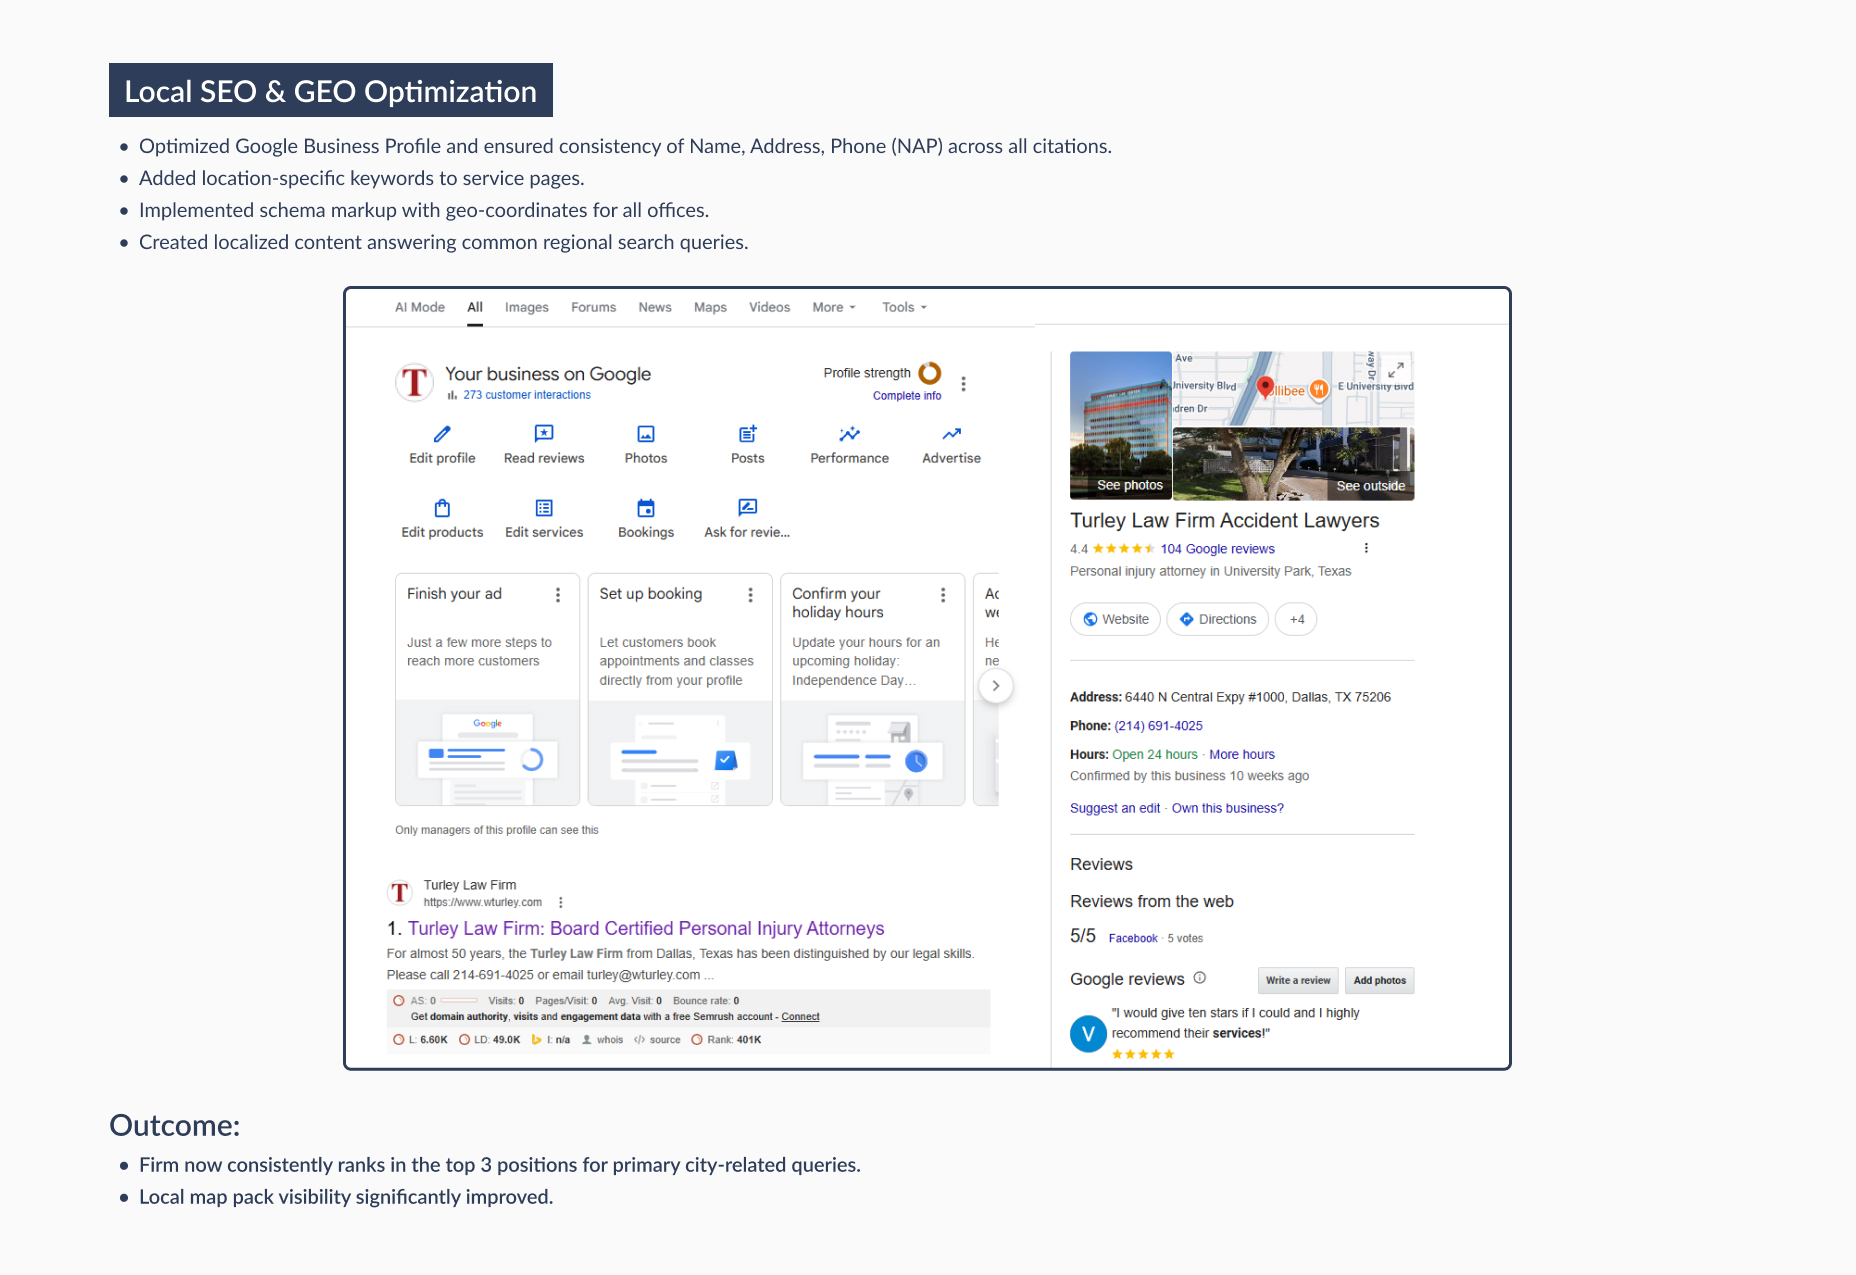Open the Posts icon
The width and height of the screenshot is (1856, 1275).
coord(748,434)
